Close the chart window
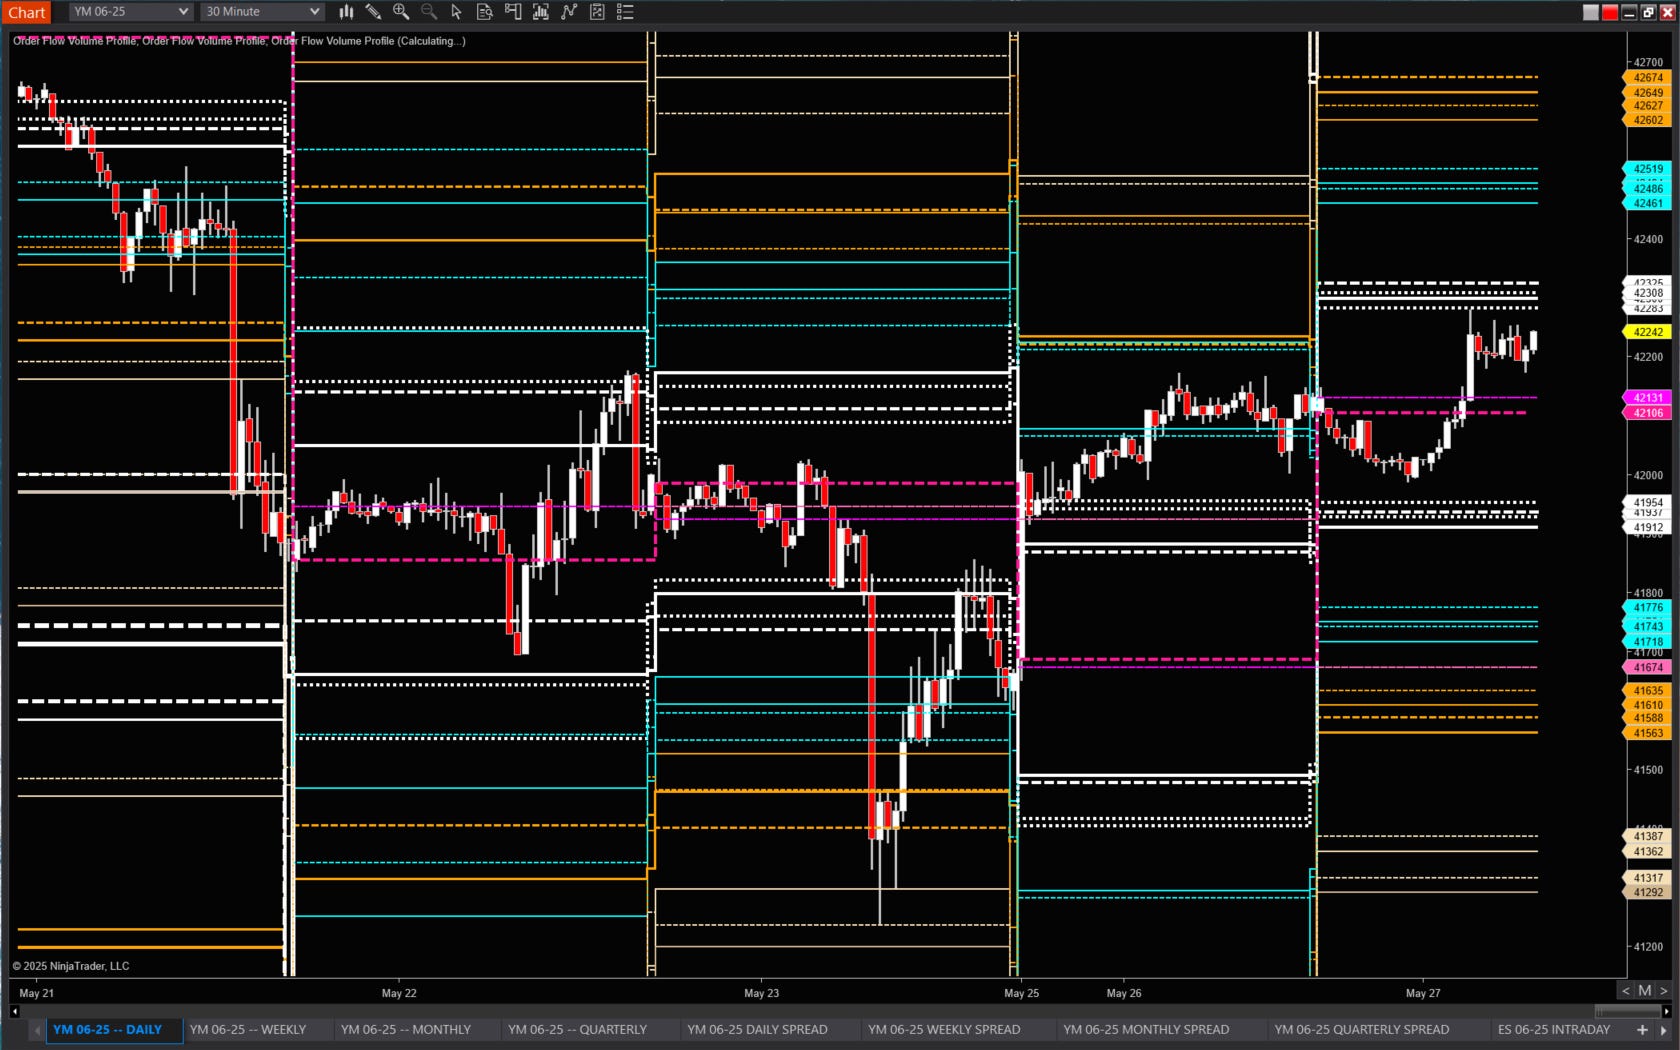The height and width of the screenshot is (1050, 1680). coord(1667,12)
